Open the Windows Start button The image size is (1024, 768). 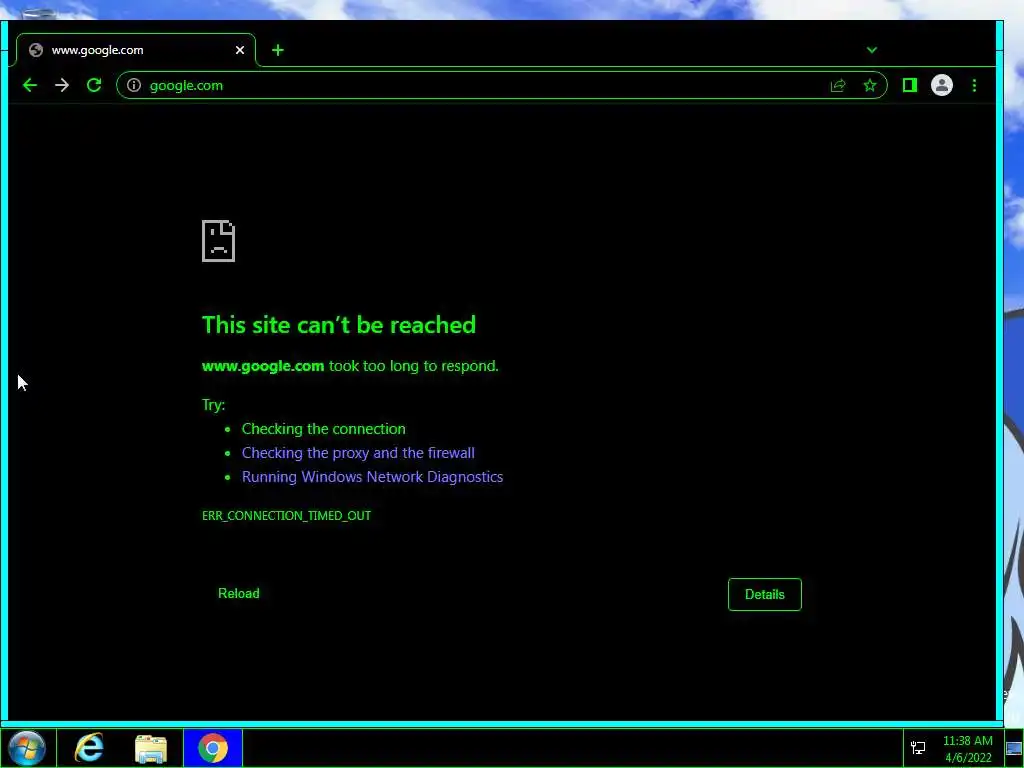27,748
